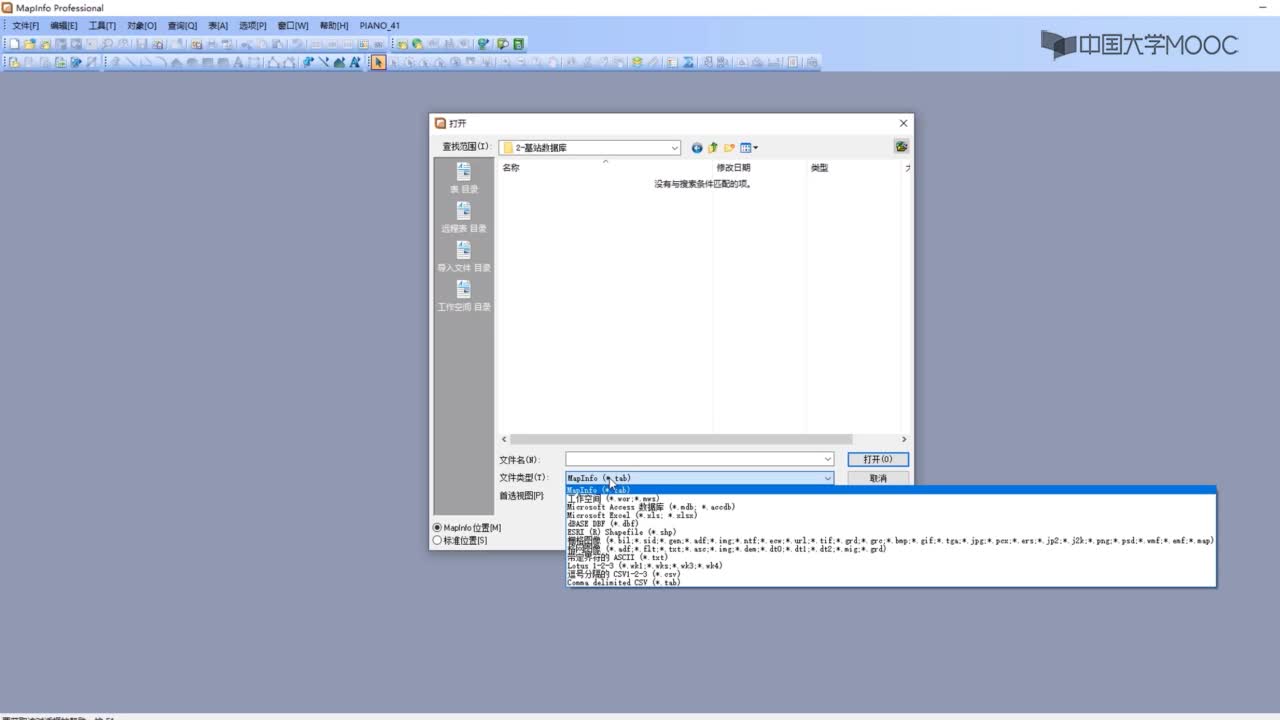Open the PIANO_41 menu

click(x=380, y=25)
